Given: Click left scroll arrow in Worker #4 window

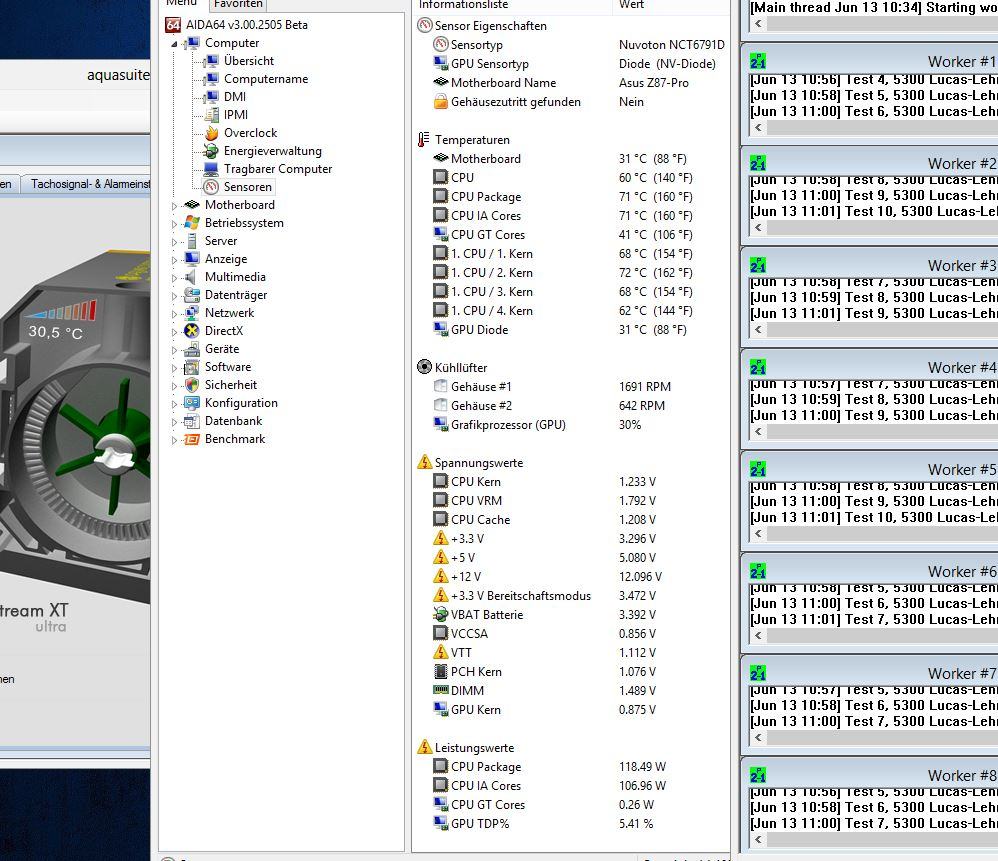Looking at the screenshot, I should 758,431.
